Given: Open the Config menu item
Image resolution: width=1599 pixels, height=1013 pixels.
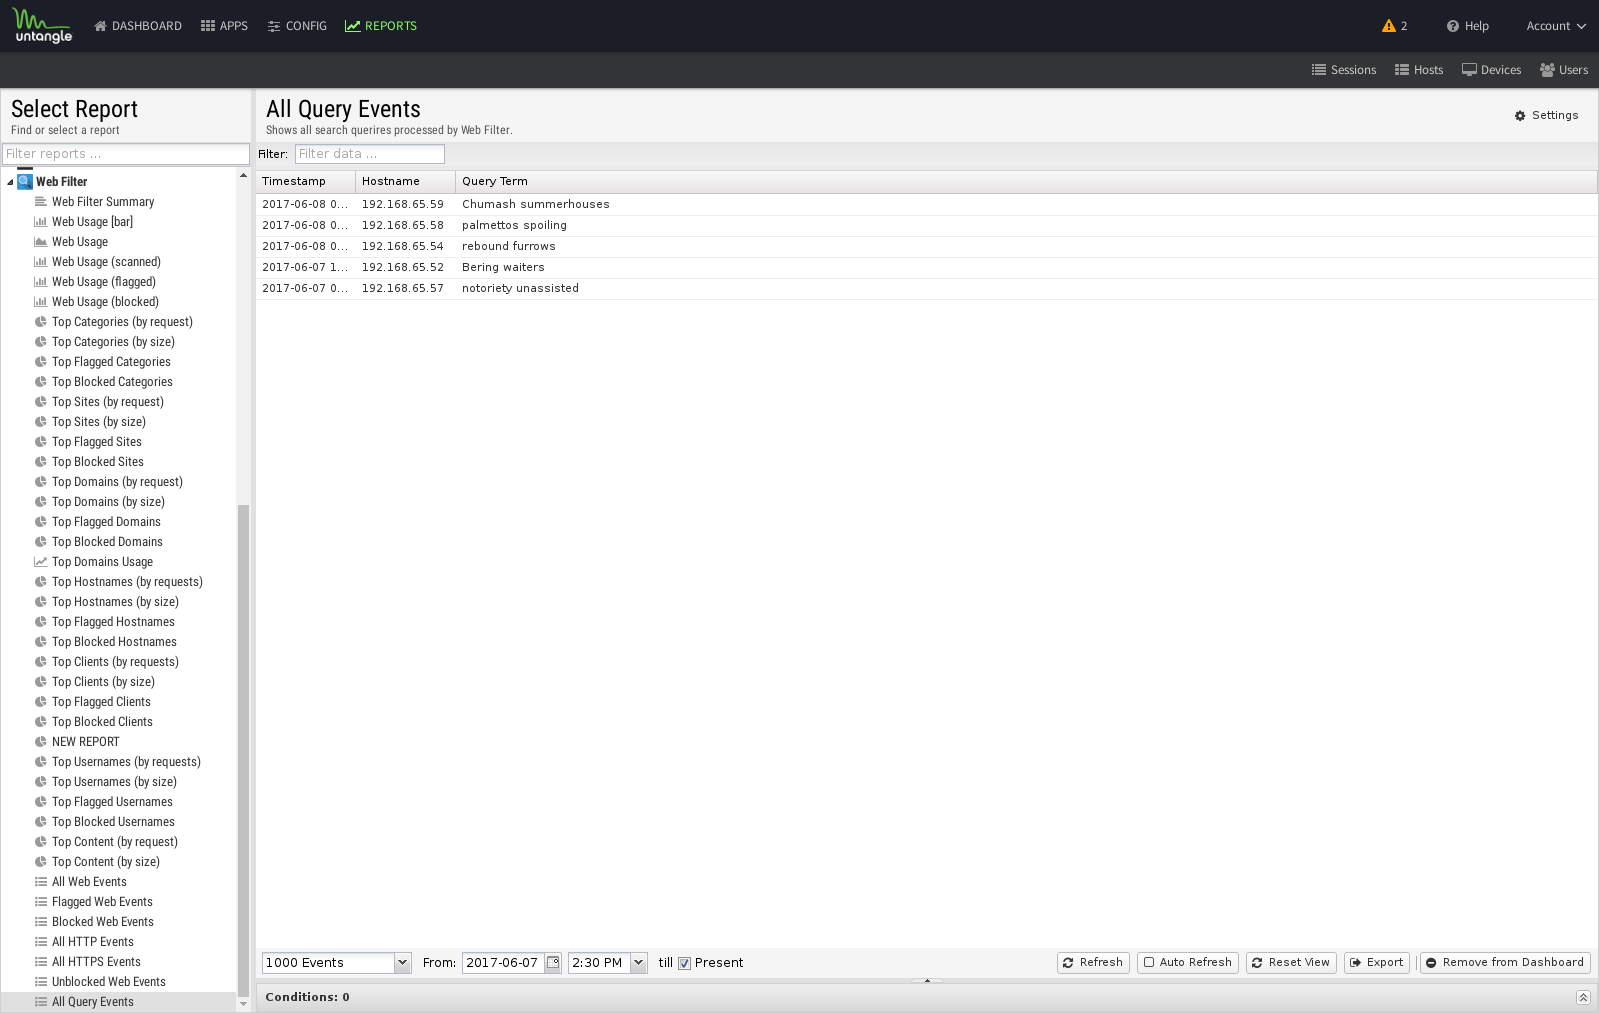Looking at the screenshot, I should point(297,26).
